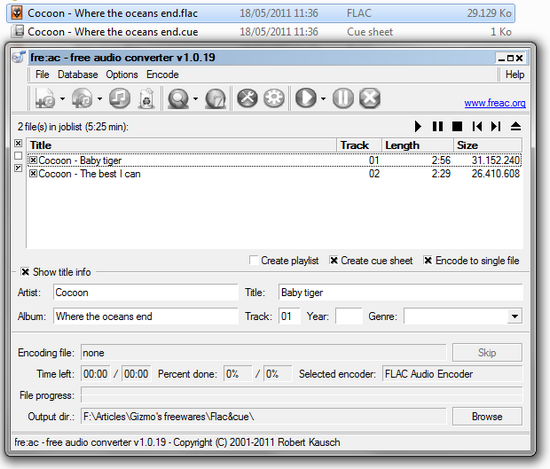The image size is (550, 469).
Task: Open the Add audio files dropdown arrow
Action: coord(62,99)
